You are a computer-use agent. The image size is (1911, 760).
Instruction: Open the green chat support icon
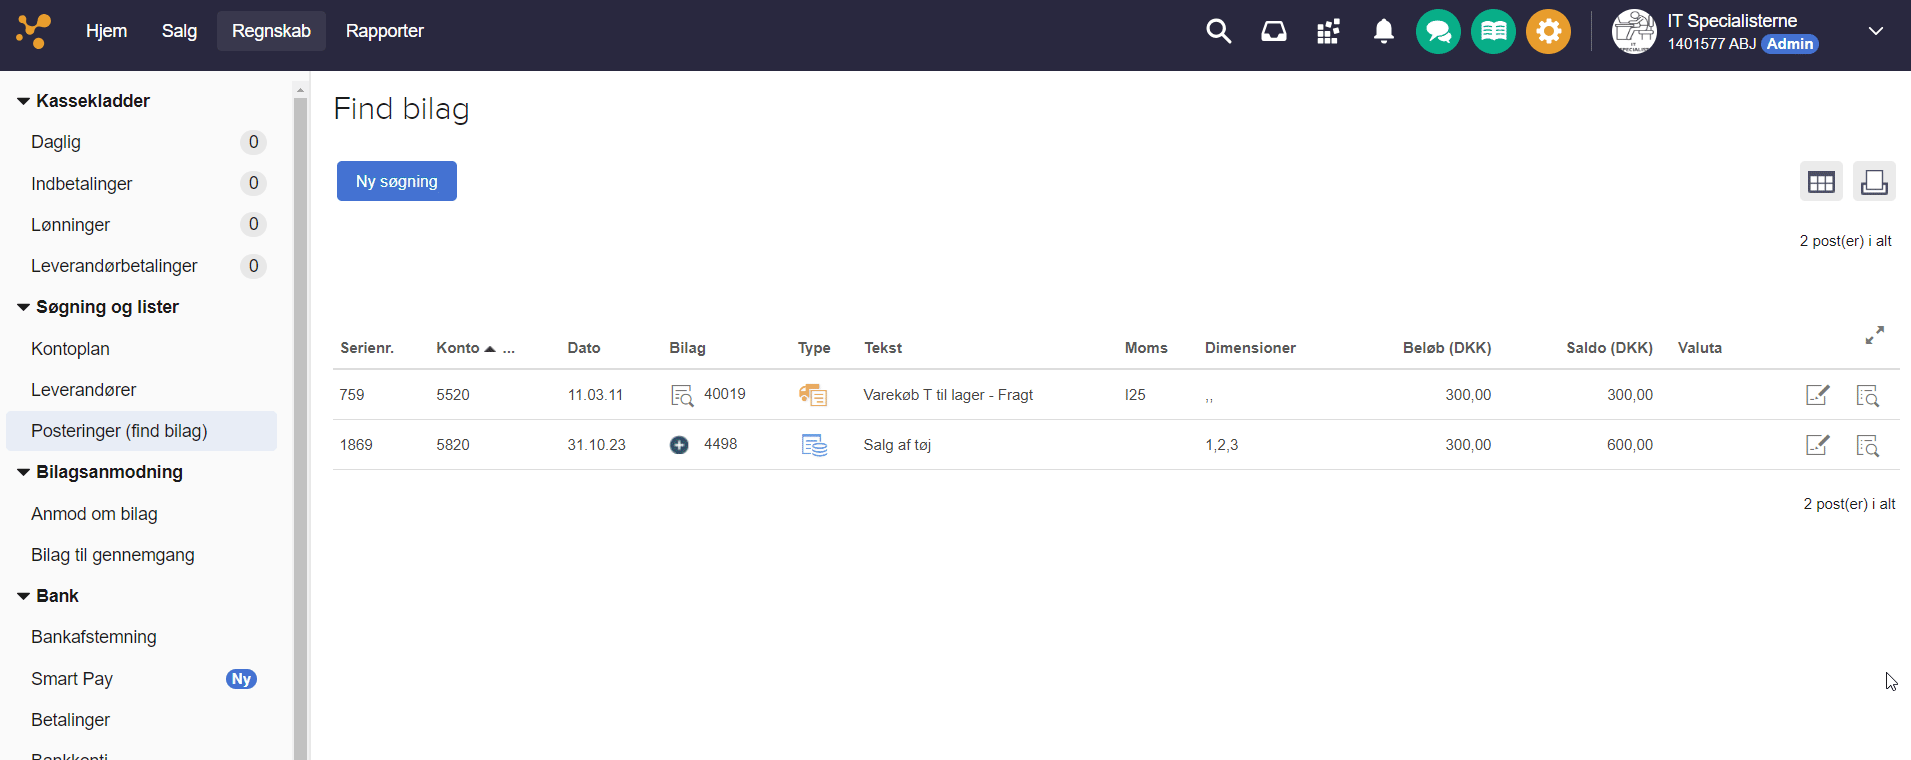coord(1438,31)
